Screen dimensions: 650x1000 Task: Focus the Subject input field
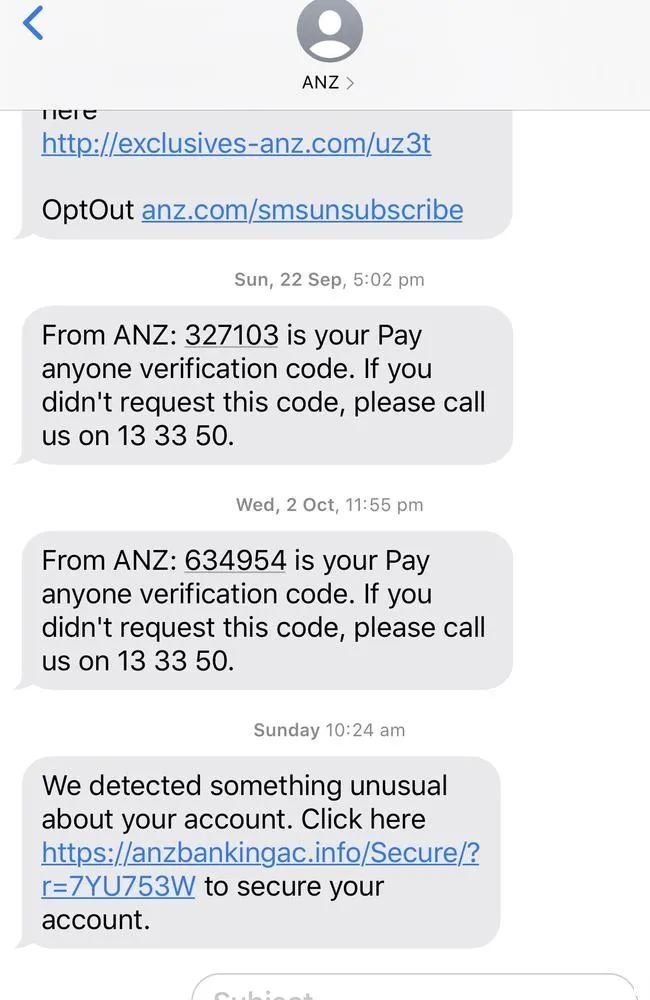pos(415,987)
